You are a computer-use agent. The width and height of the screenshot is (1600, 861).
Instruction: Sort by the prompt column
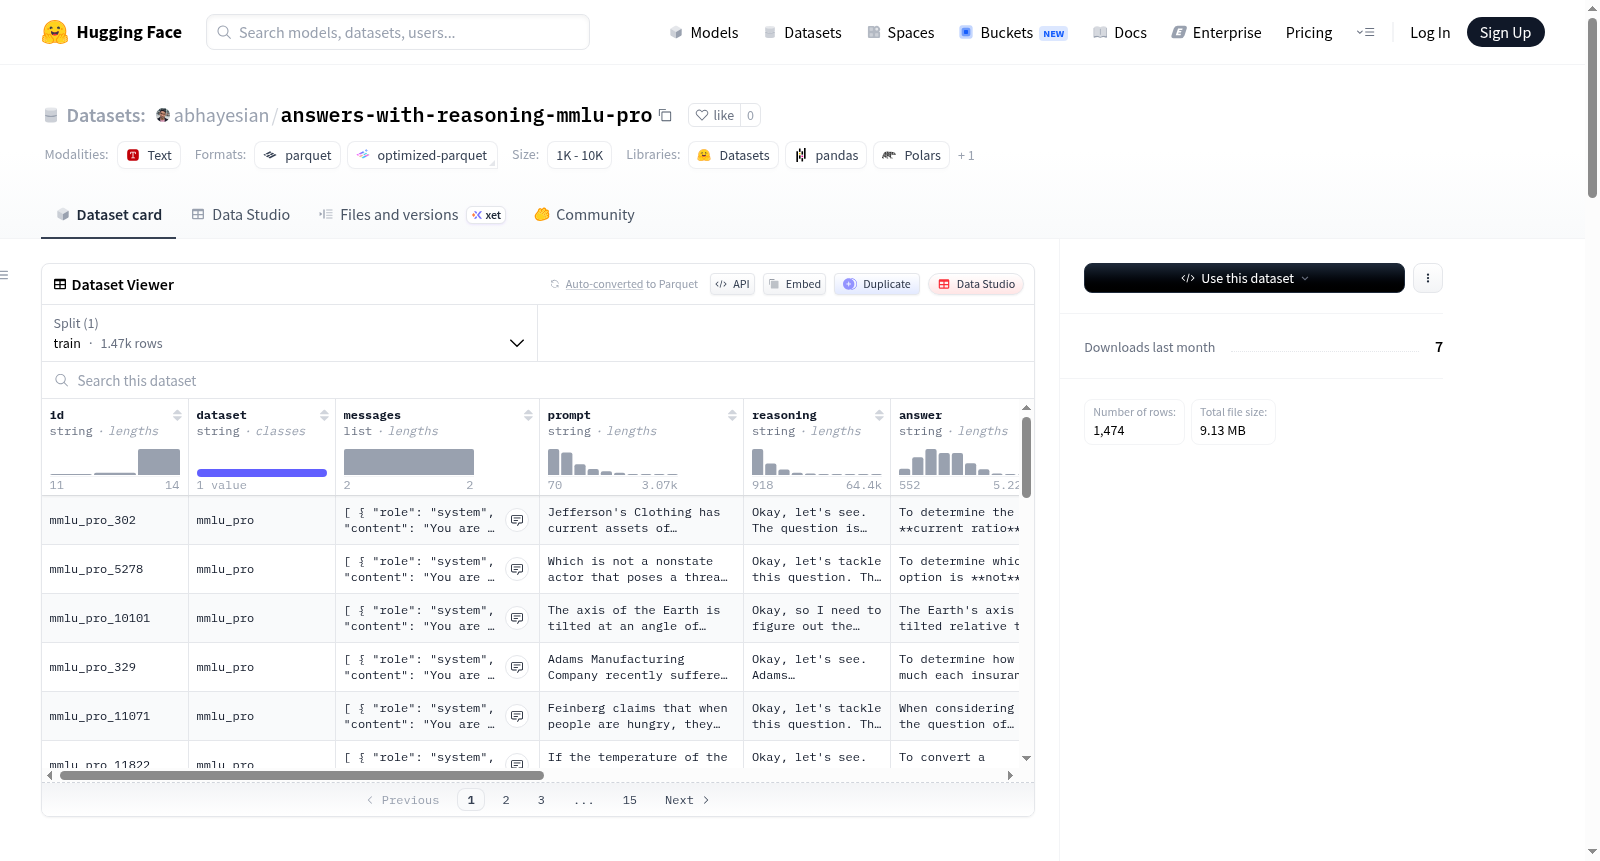(x=732, y=415)
